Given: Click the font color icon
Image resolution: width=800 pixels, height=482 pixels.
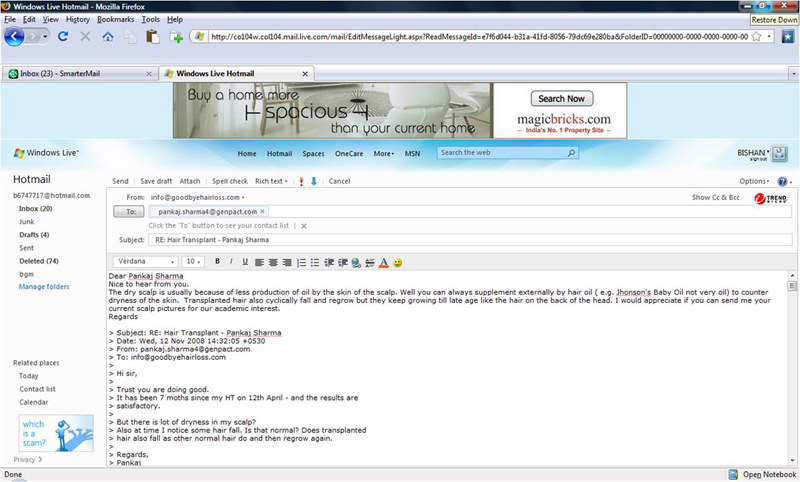Looking at the screenshot, I should point(383,262).
